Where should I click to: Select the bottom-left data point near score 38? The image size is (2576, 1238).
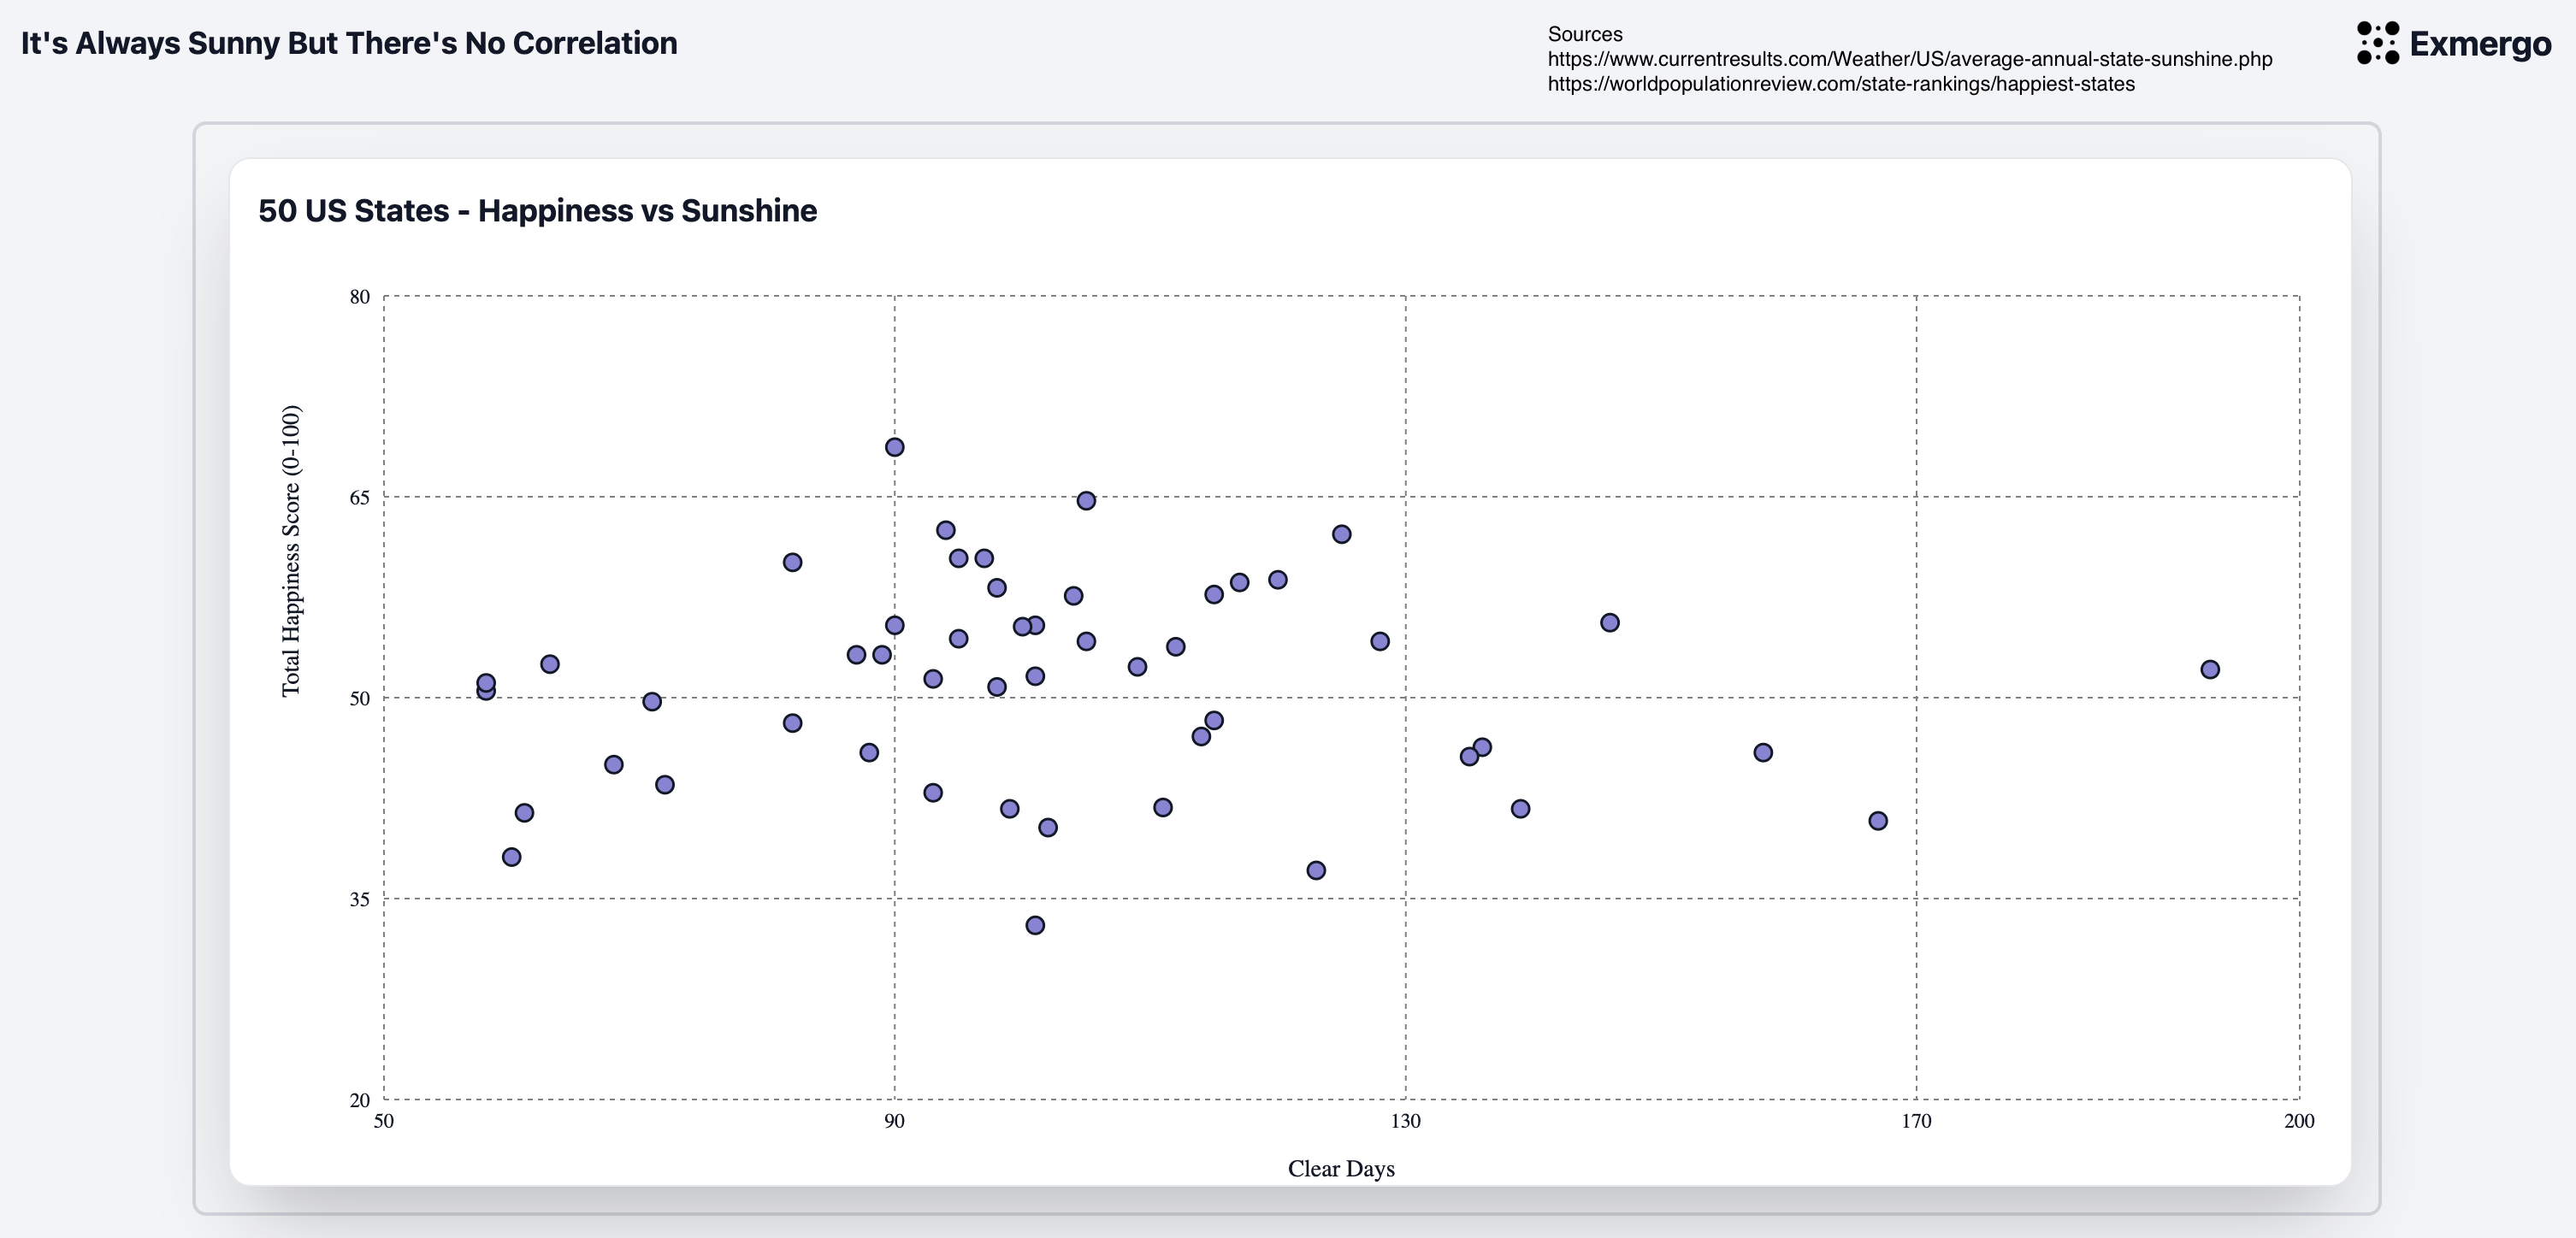pyautogui.click(x=511, y=857)
